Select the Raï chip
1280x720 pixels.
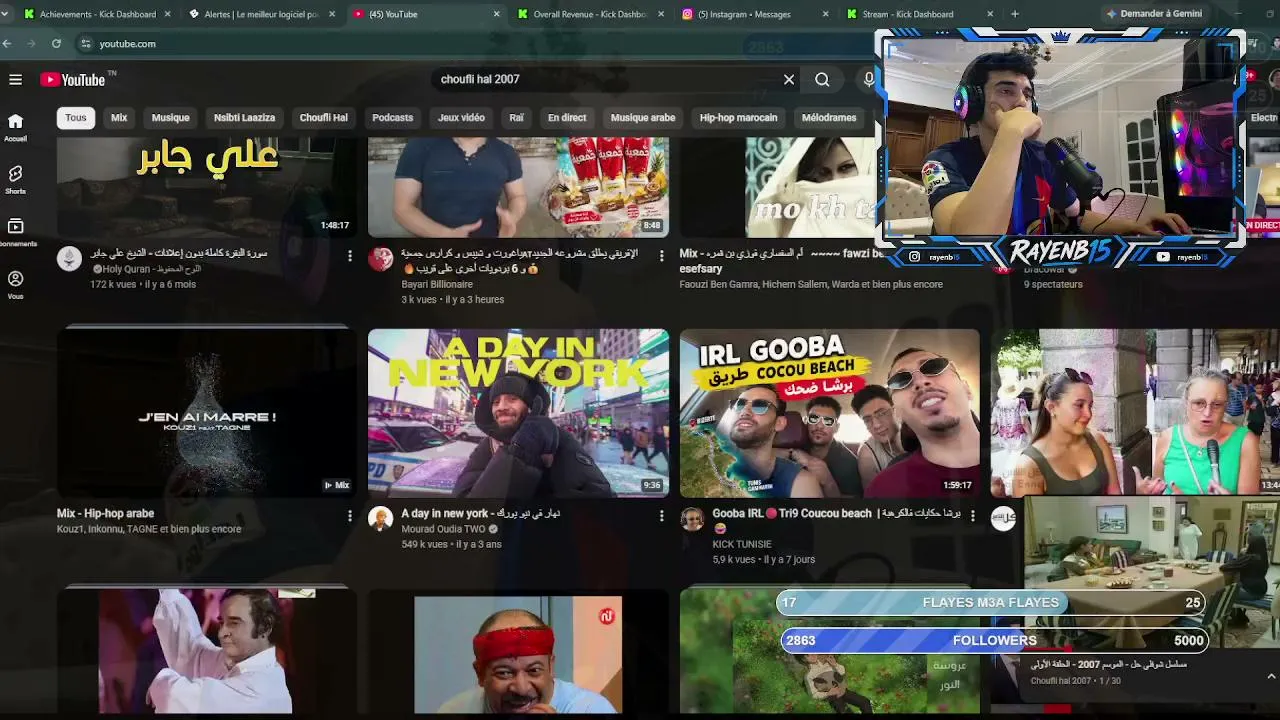click(x=516, y=118)
